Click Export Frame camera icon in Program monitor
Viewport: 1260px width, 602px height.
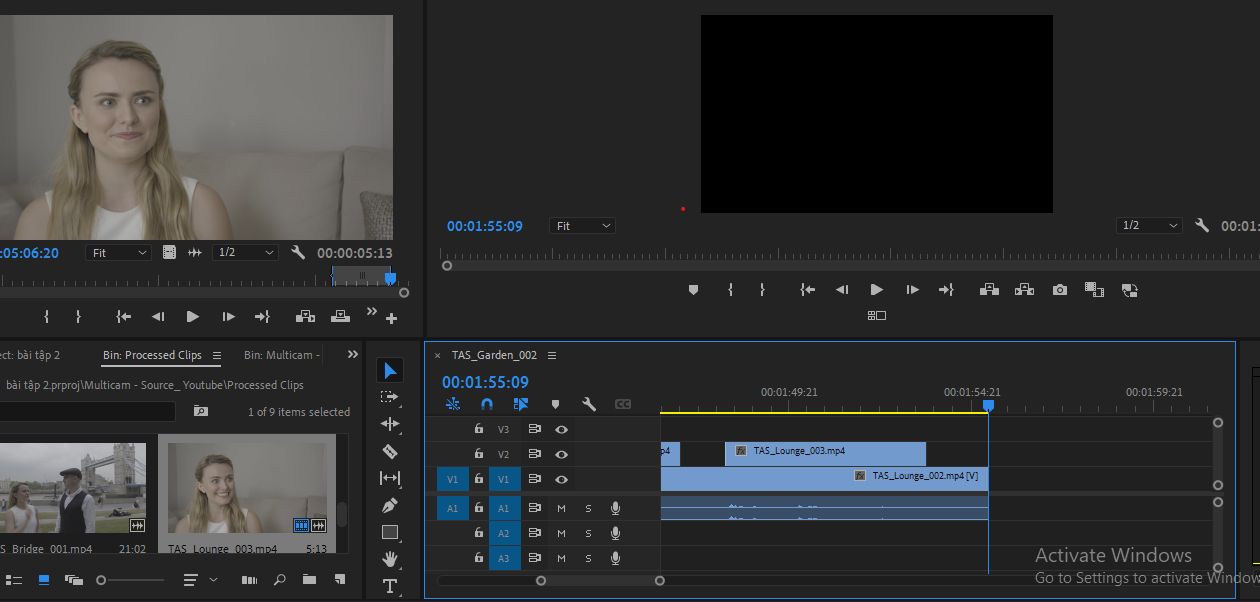[1060, 290]
